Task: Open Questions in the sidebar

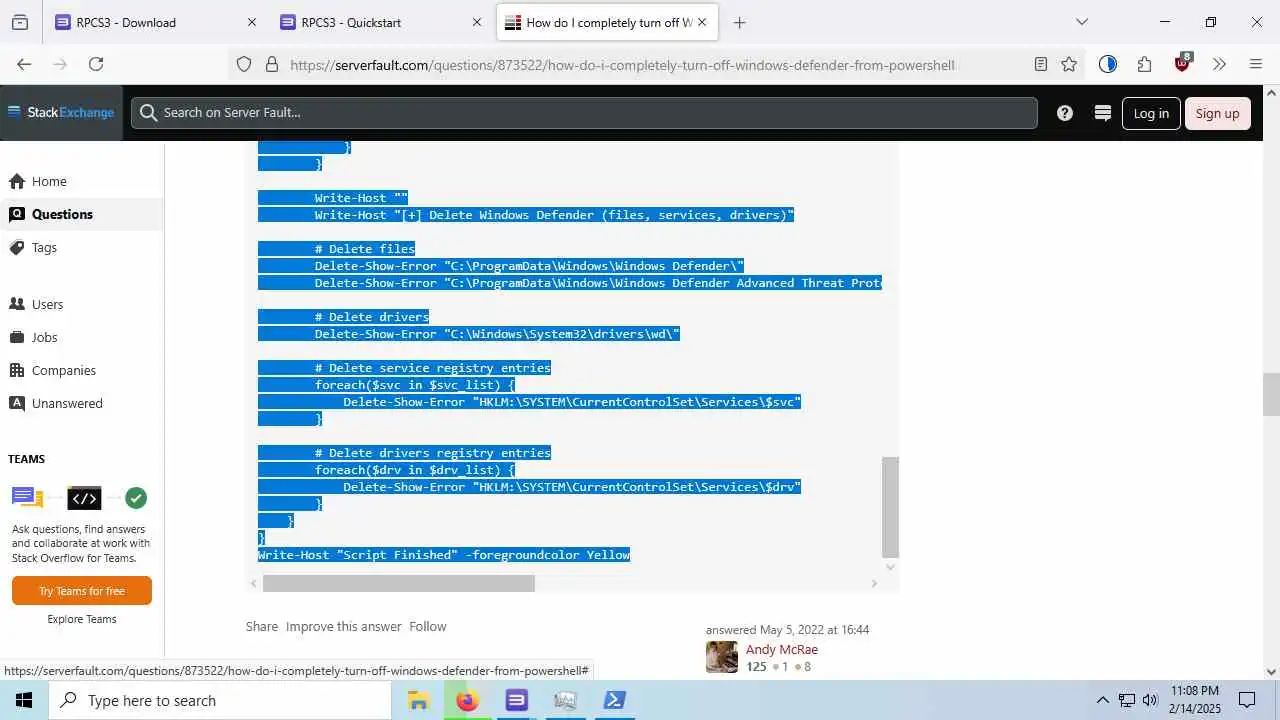Action: [82, 214]
